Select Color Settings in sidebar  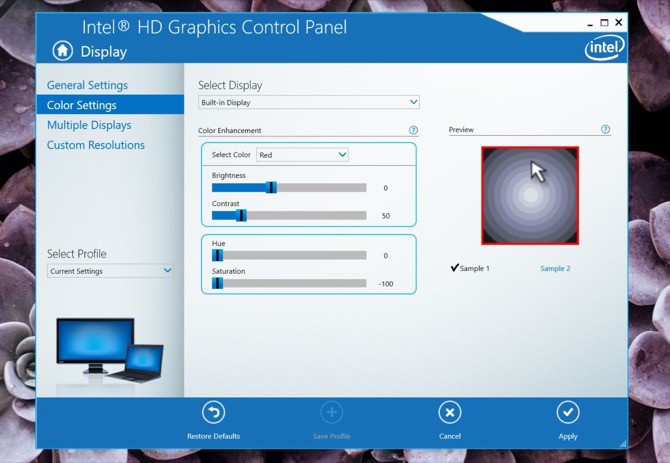pyautogui.click(x=82, y=105)
